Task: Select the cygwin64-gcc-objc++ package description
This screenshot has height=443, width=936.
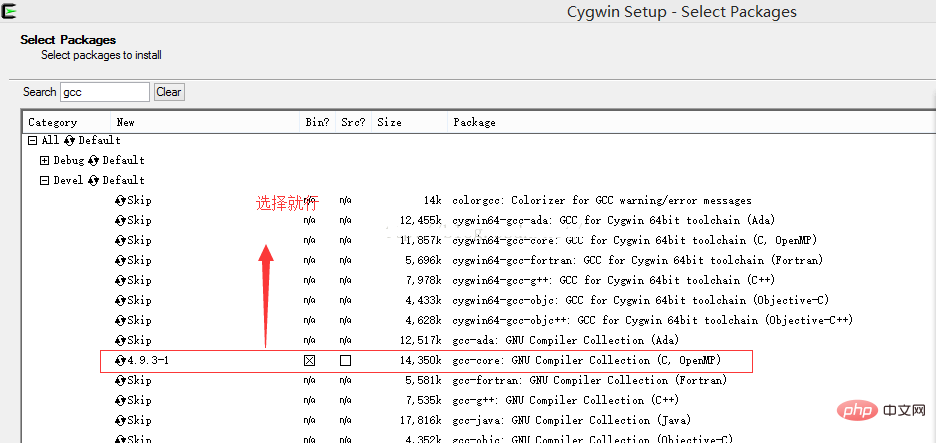Action: [x=652, y=321]
